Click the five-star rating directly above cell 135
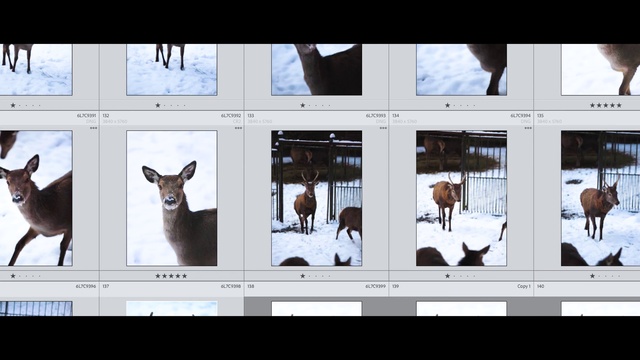Image resolution: width=640 pixels, height=360 pixels. click(606, 105)
